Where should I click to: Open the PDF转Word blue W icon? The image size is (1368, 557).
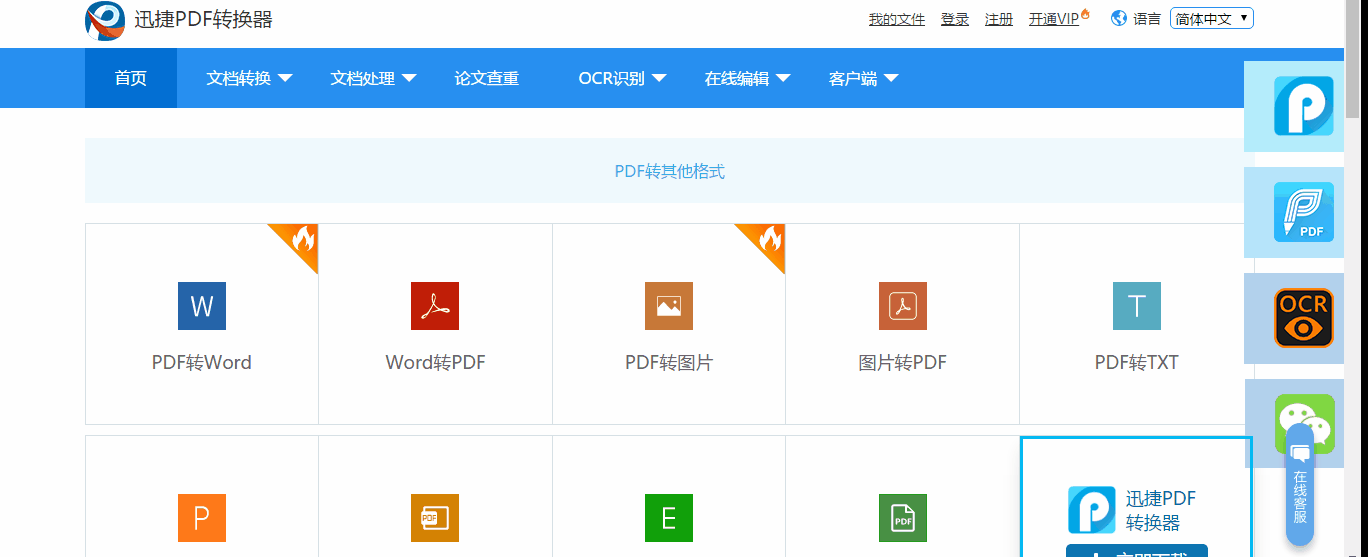coord(202,306)
